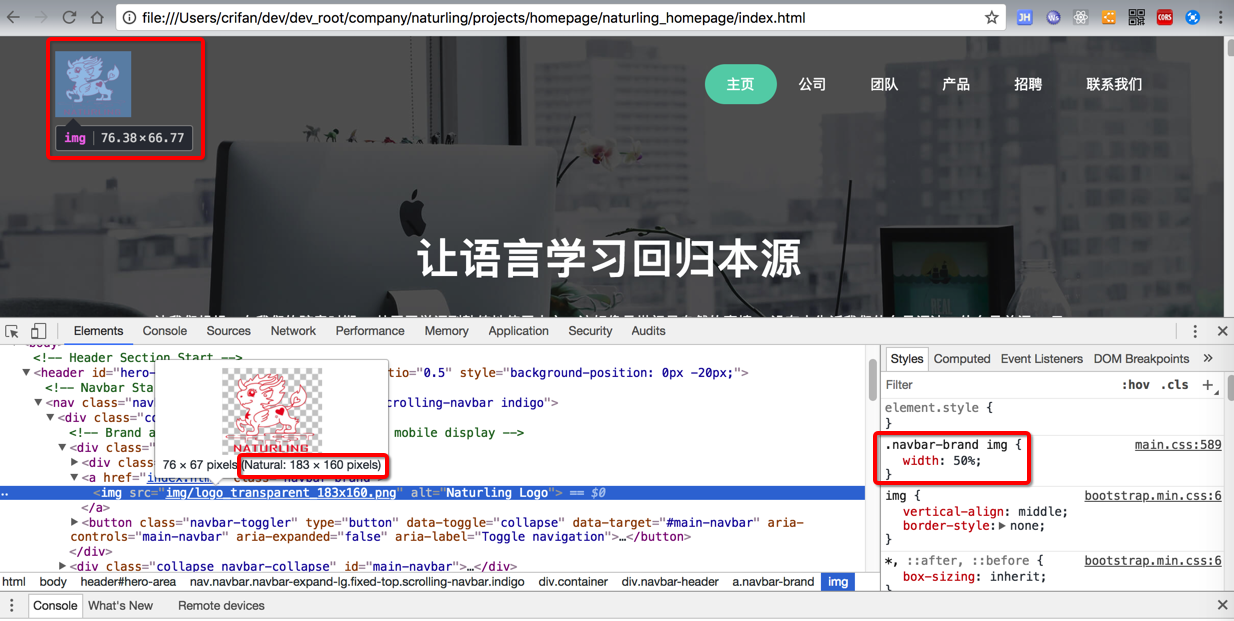Open the browser home page button
Screen dimensions: 1234x621
[x=97, y=17]
